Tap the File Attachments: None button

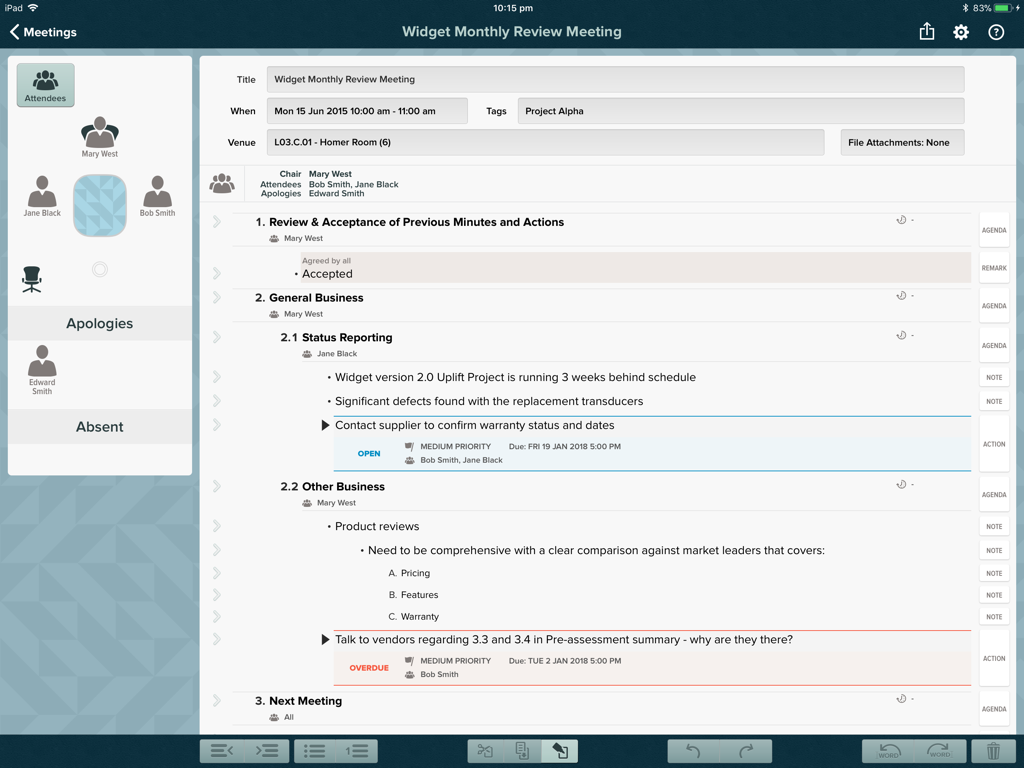(901, 142)
